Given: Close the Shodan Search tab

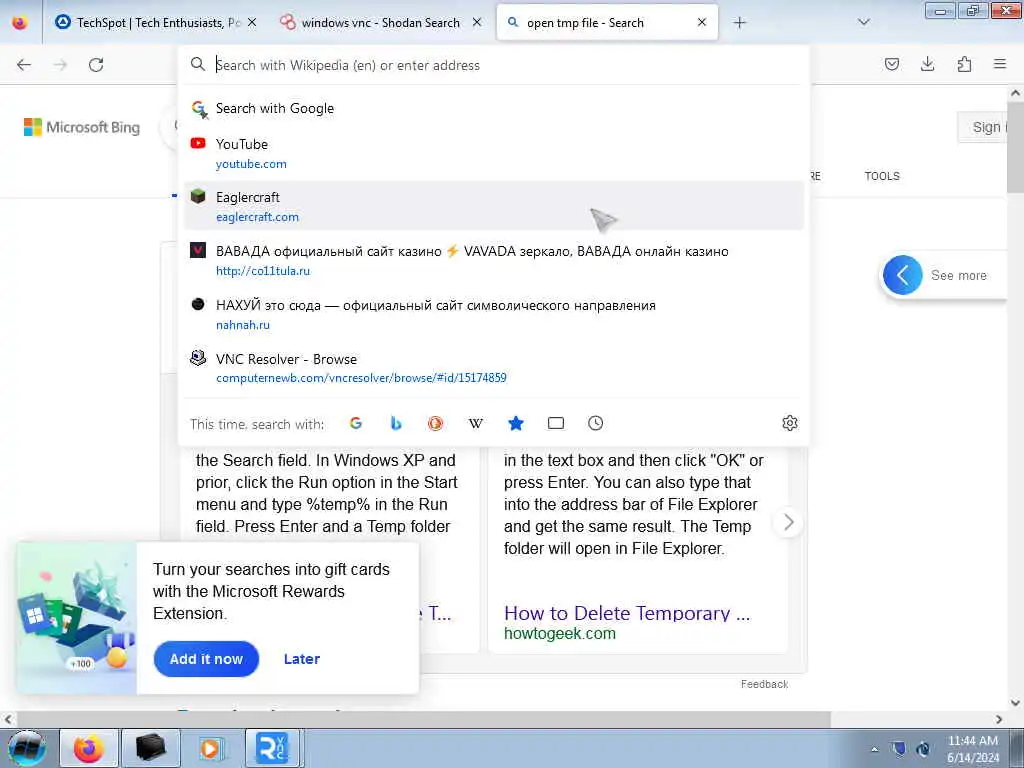Looking at the screenshot, I should click(x=477, y=22).
